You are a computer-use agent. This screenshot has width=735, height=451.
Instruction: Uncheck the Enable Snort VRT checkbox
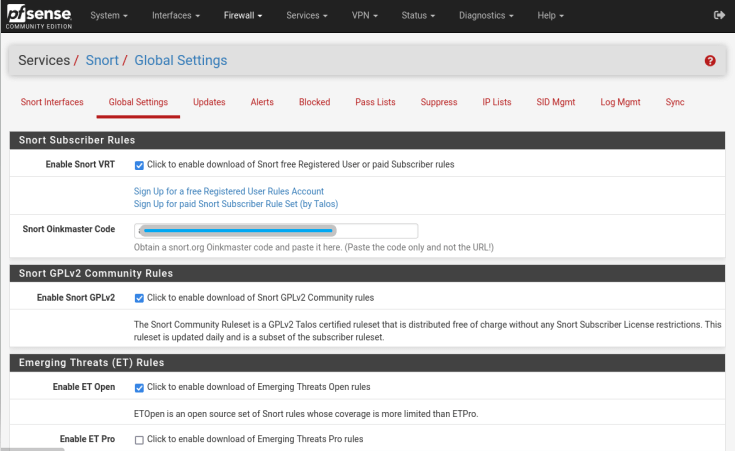click(x=139, y=165)
